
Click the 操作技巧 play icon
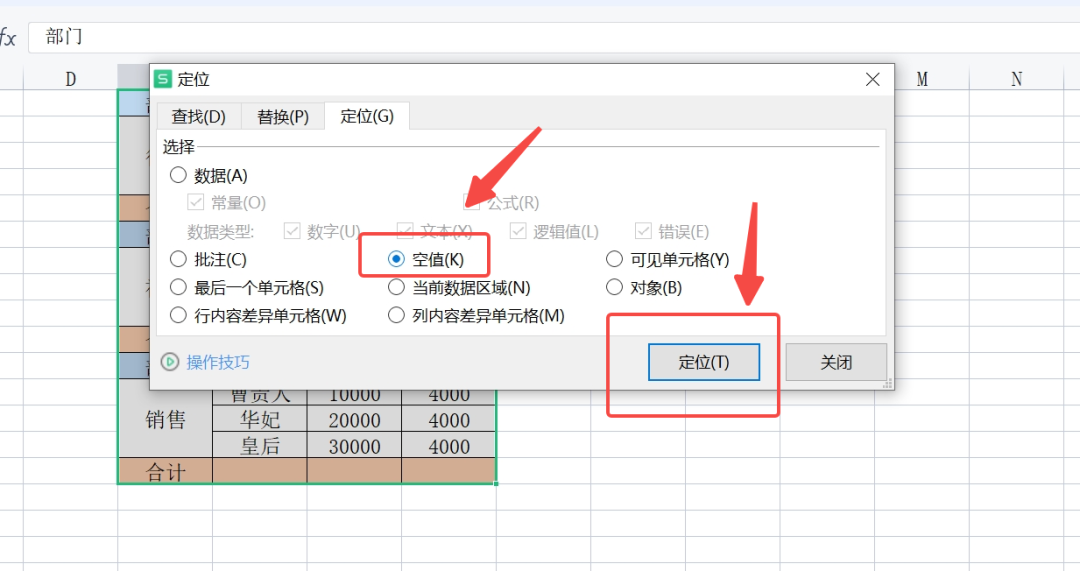(x=170, y=362)
